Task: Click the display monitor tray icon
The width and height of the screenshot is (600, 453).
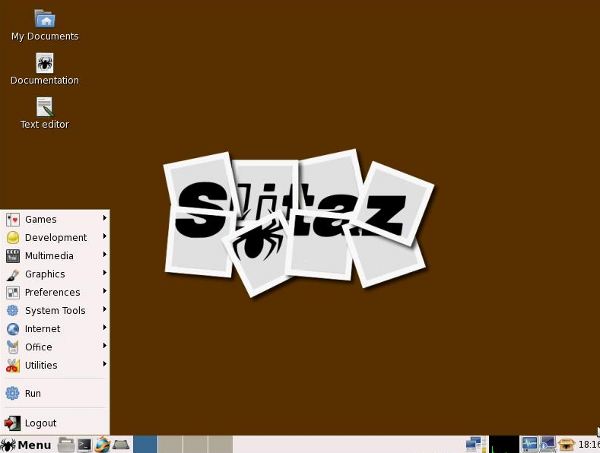Action: point(548,445)
